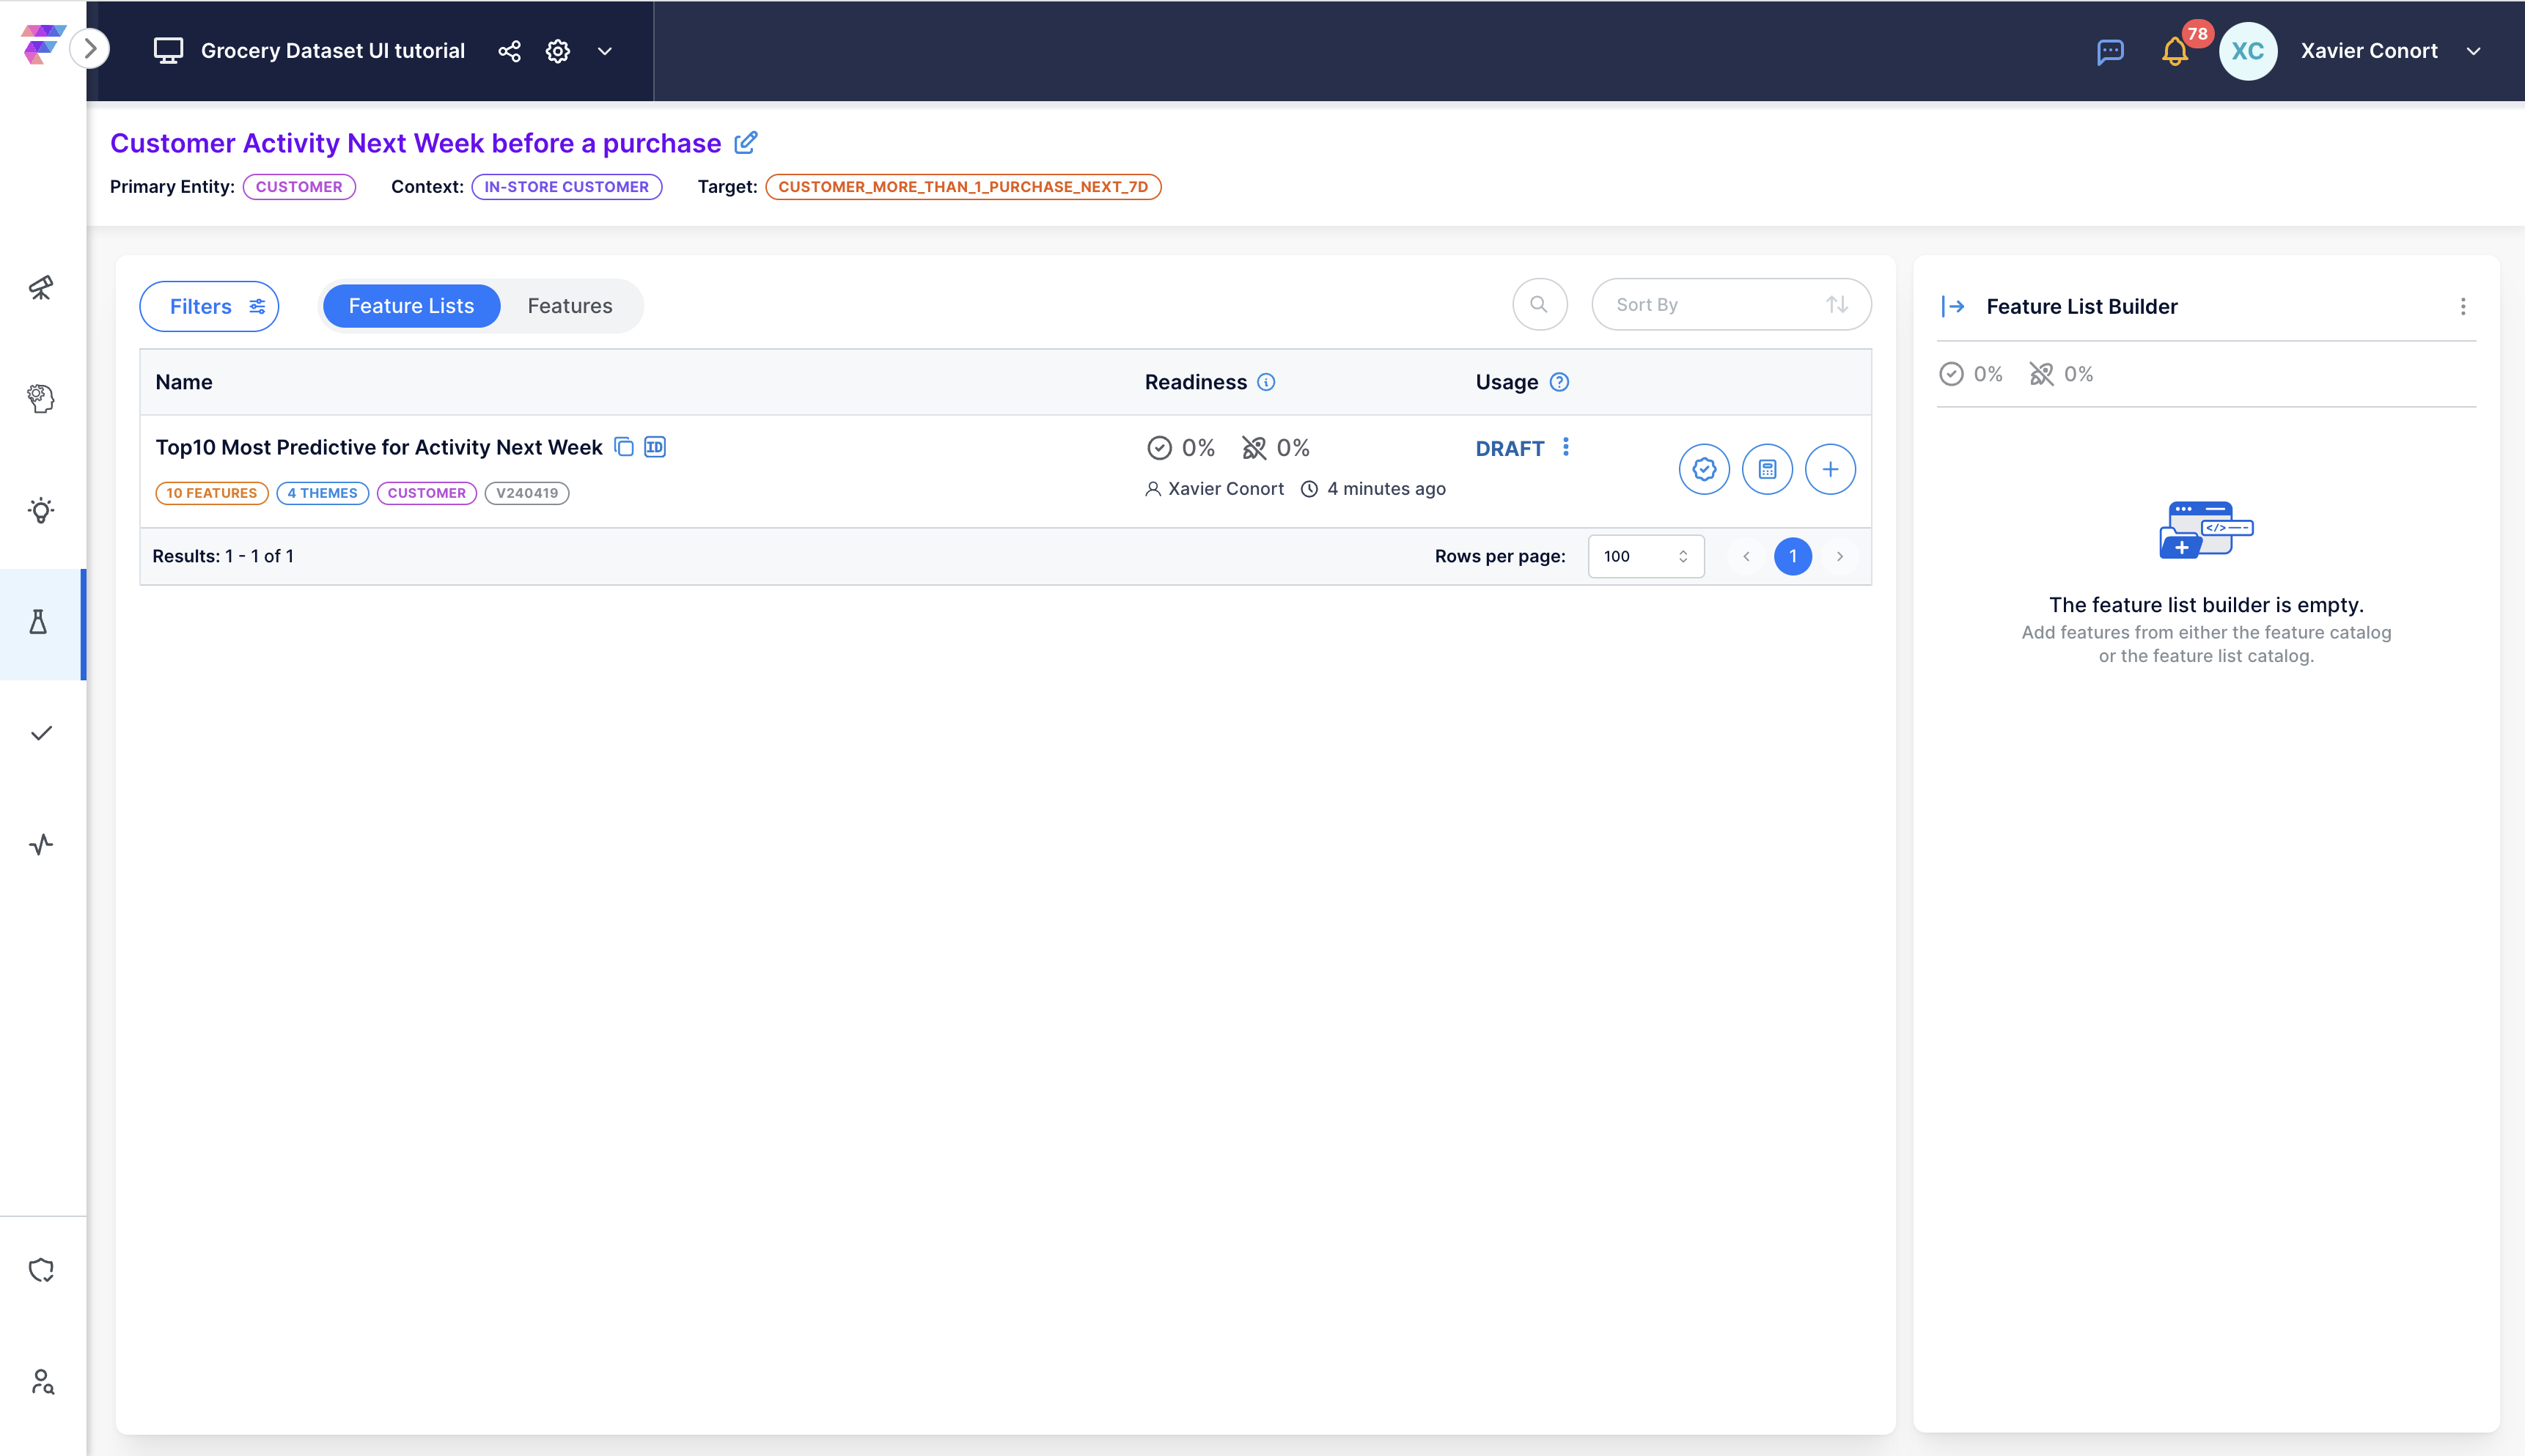Click the IN-STORE CUSTOMER context tag
The height and width of the screenshot is (1456, 2525).
[566, 187]
